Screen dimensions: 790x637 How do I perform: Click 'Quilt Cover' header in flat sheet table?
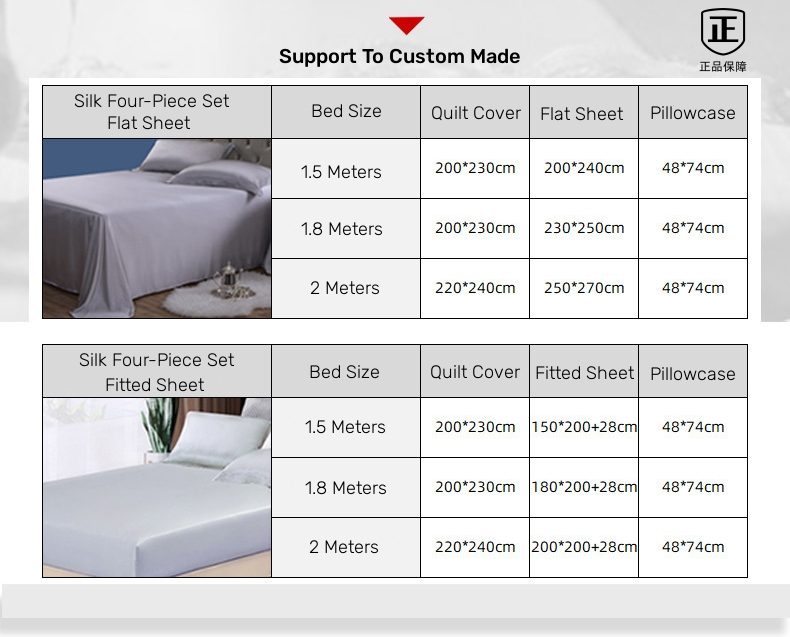click(475, 113)
